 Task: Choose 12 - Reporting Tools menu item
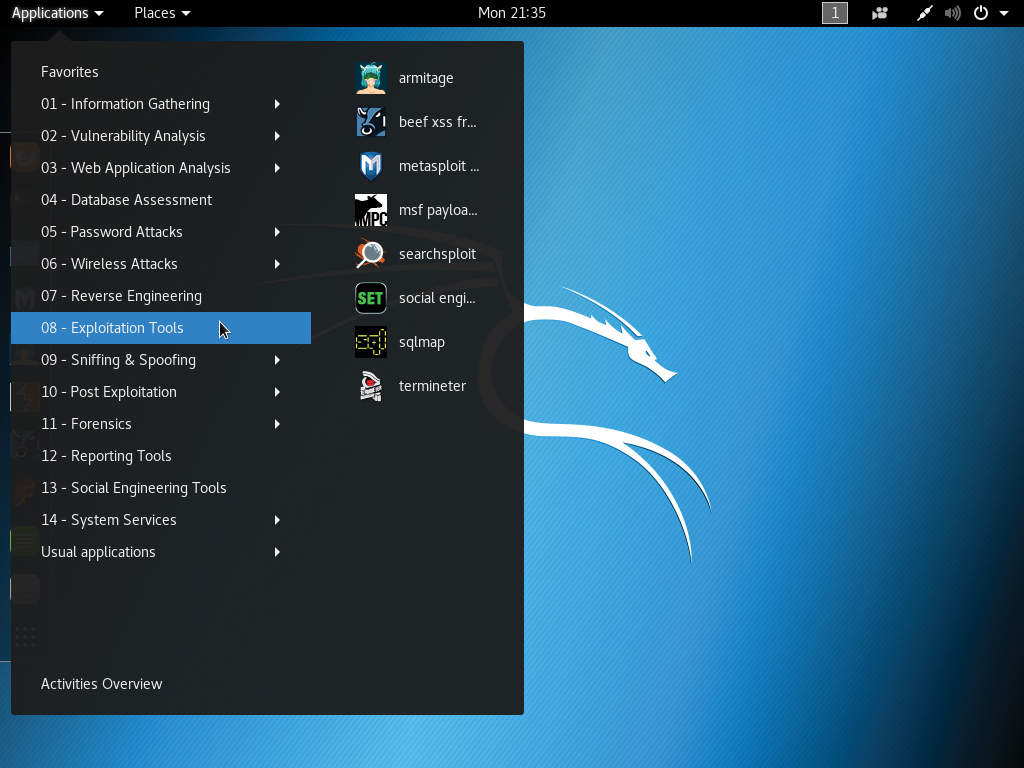106,456
